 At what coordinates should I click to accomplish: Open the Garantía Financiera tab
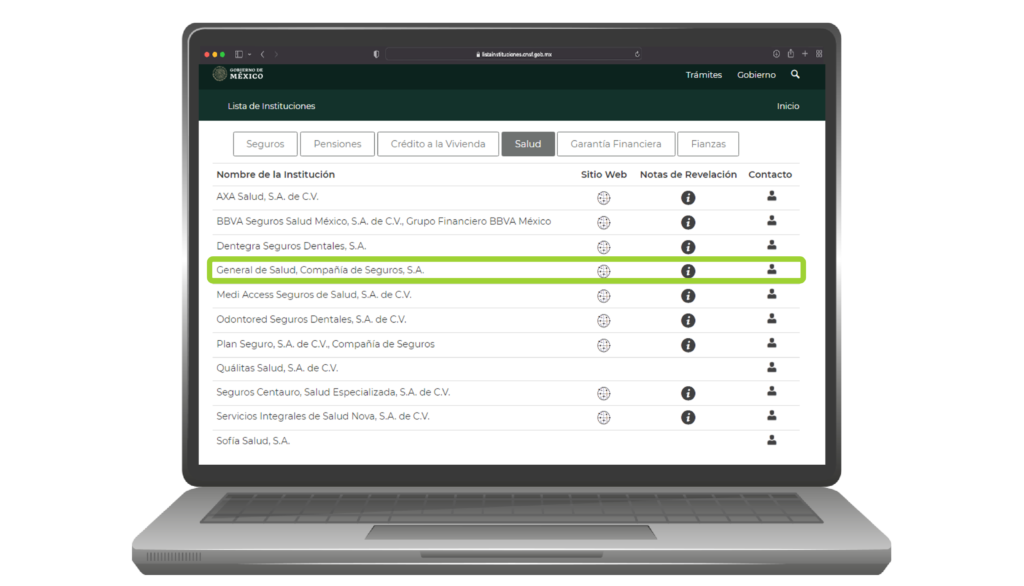coord(616,144)
